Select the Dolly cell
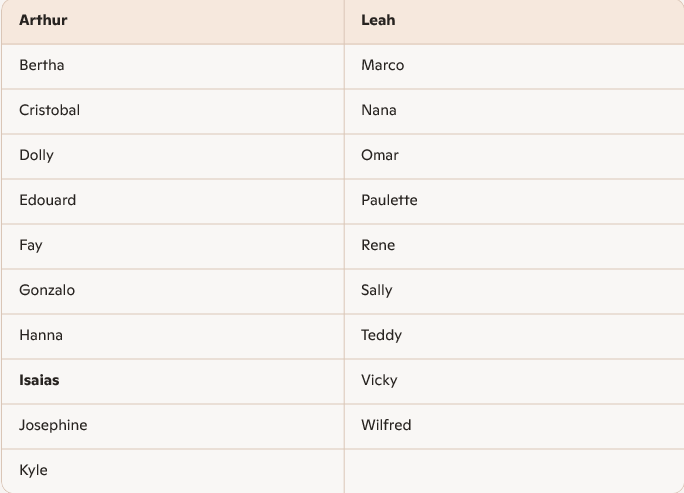This screenshot has width=684, height=493. coord(37,155)
